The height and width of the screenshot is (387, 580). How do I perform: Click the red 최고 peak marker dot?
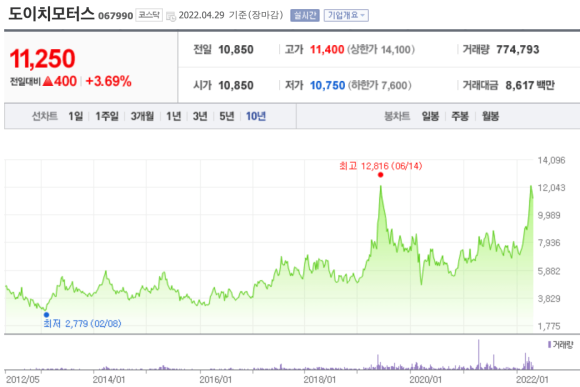coord(381,175)
